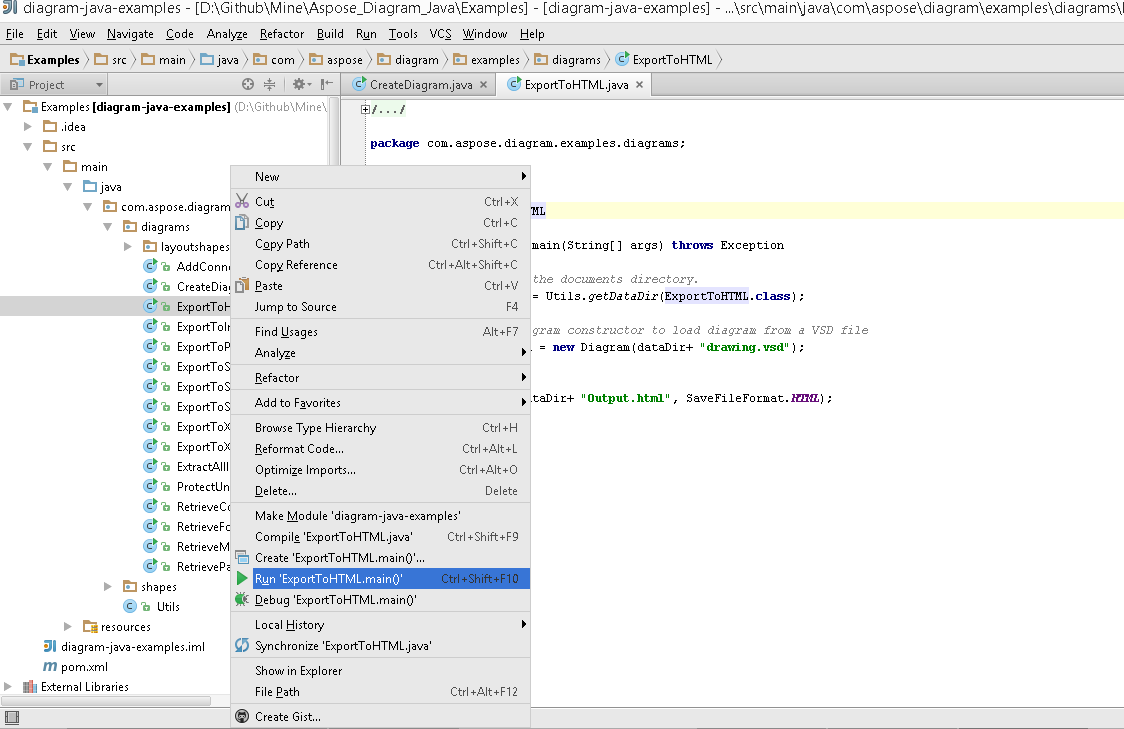Select Utils class in project tree

click(x=168, y=606)
